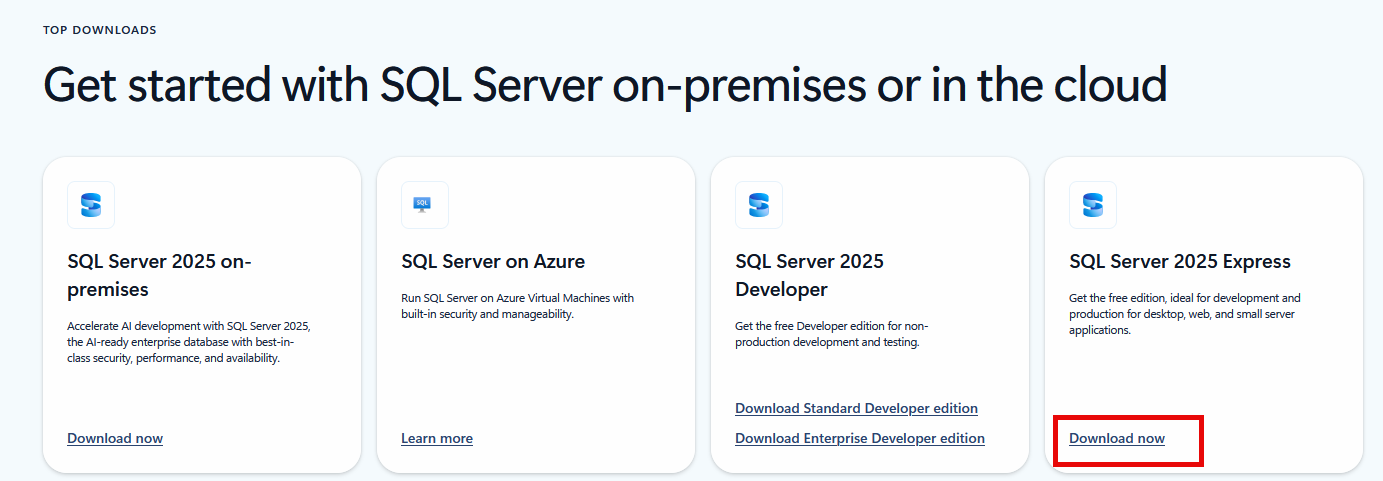Click the Accelerate AI development description text
The image size is (1383, 481).
coord(190,342)
